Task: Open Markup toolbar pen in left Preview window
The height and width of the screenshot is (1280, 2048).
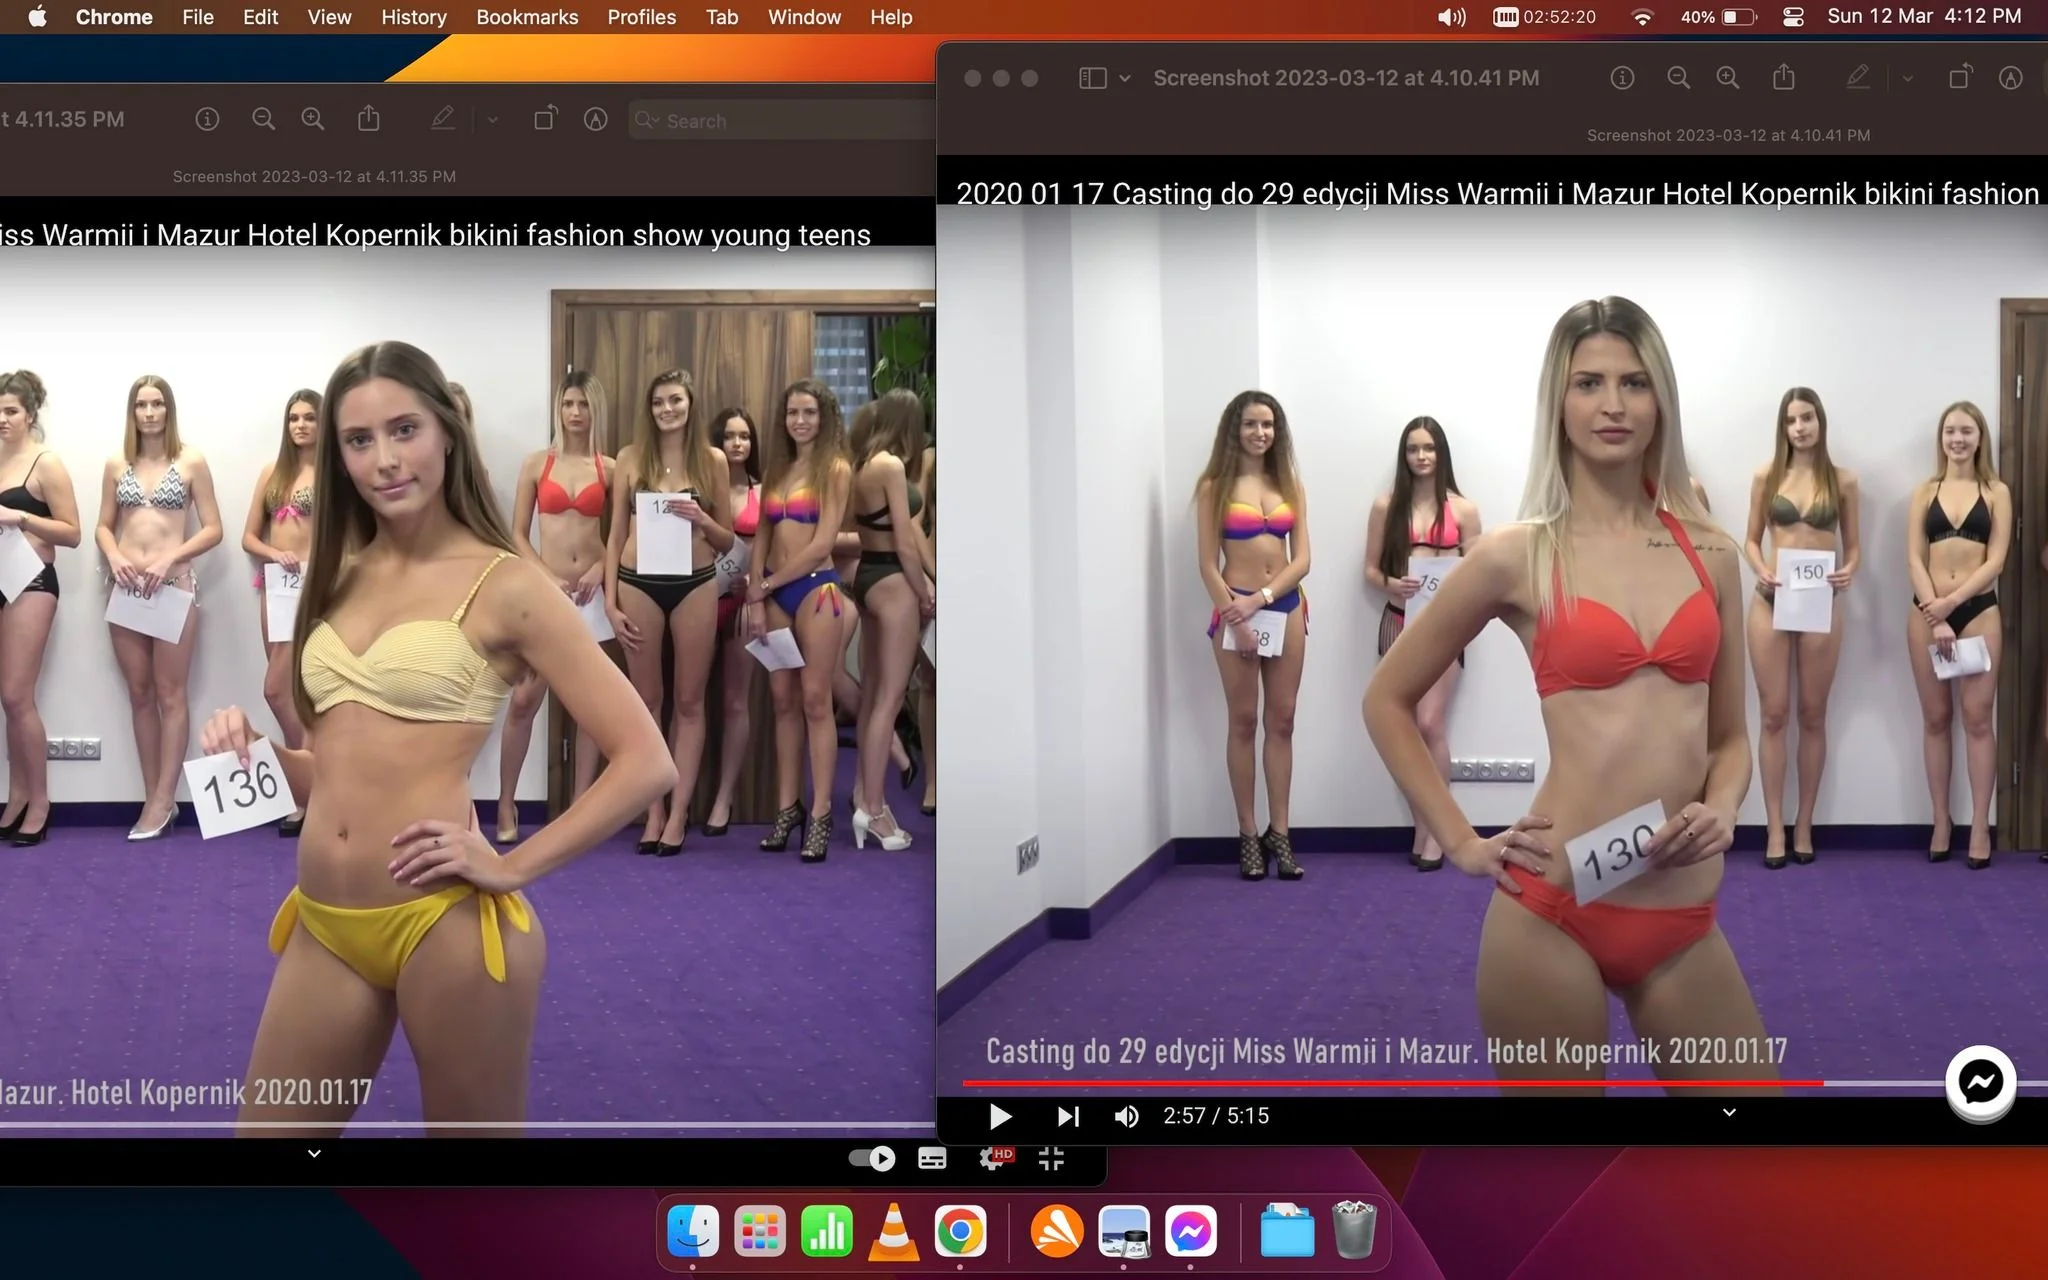Action: [443, 119]
